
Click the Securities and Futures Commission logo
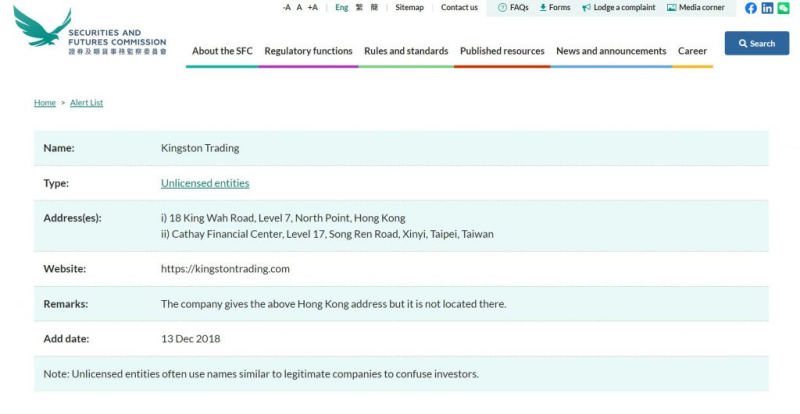click(x=90, y=32)
